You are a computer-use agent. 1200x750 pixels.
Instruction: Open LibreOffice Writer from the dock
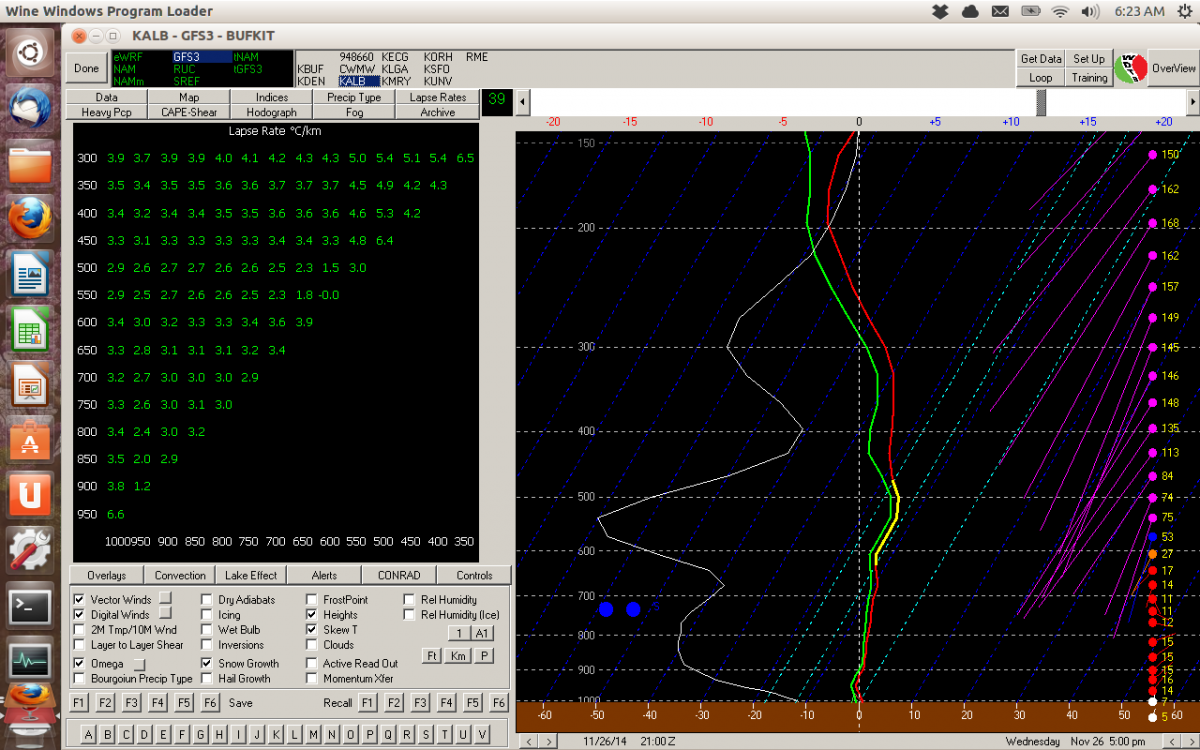[x=30, y=272]
